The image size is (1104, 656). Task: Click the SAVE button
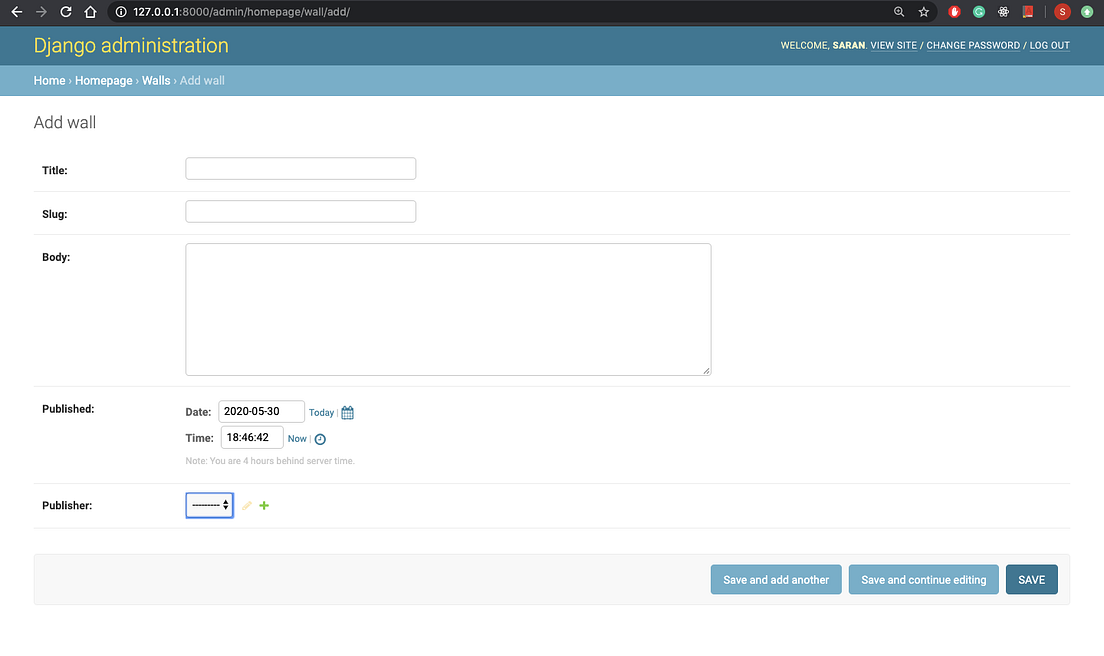[x=1031, y=579]
